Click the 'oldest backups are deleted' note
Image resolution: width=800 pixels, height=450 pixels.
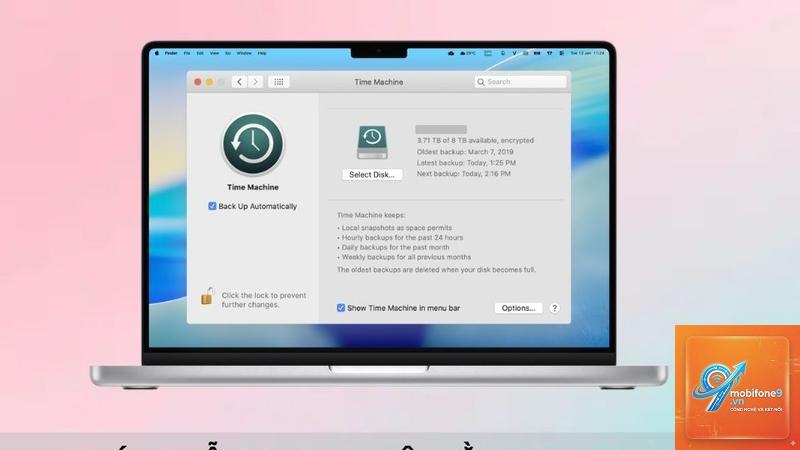436,269
